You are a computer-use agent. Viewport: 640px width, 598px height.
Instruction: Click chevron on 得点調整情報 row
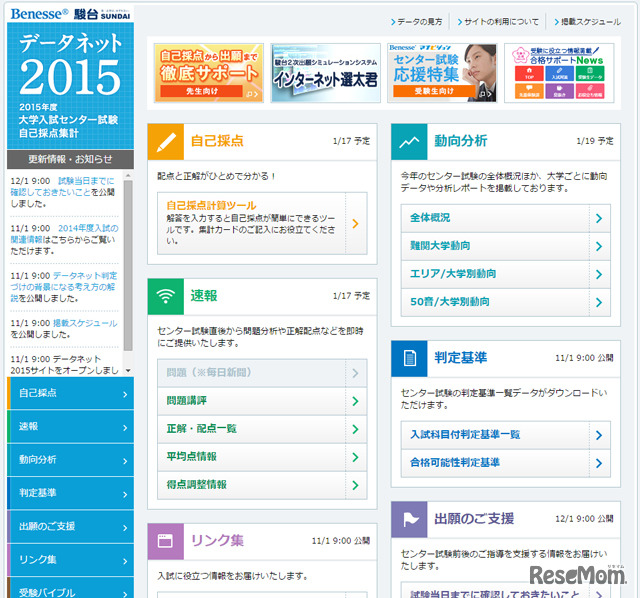click(x=356, y=485)
